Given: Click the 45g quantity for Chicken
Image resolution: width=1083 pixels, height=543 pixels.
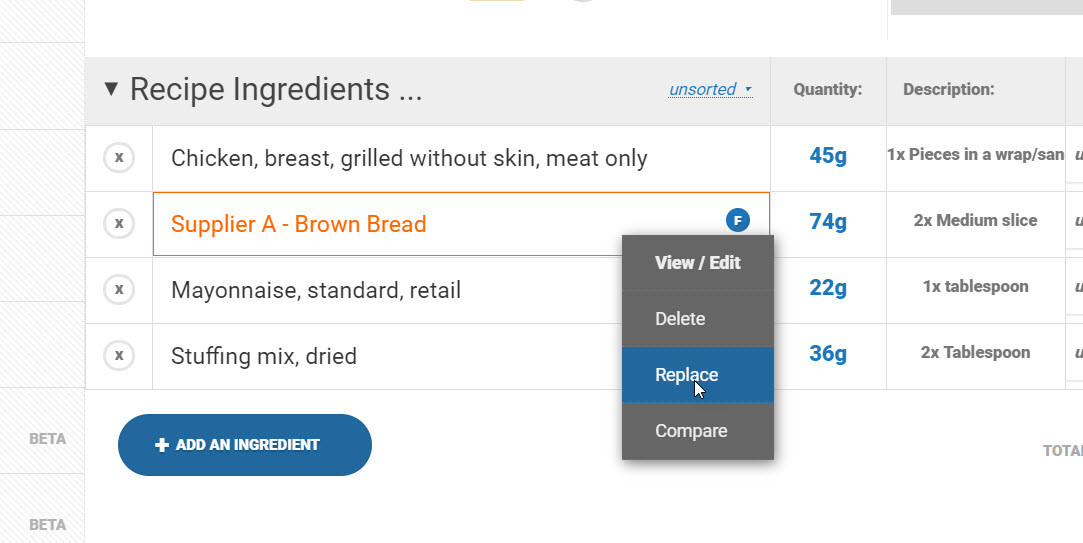Looking at the screenshot, I should pyautogui.click(x=828, y=156).
